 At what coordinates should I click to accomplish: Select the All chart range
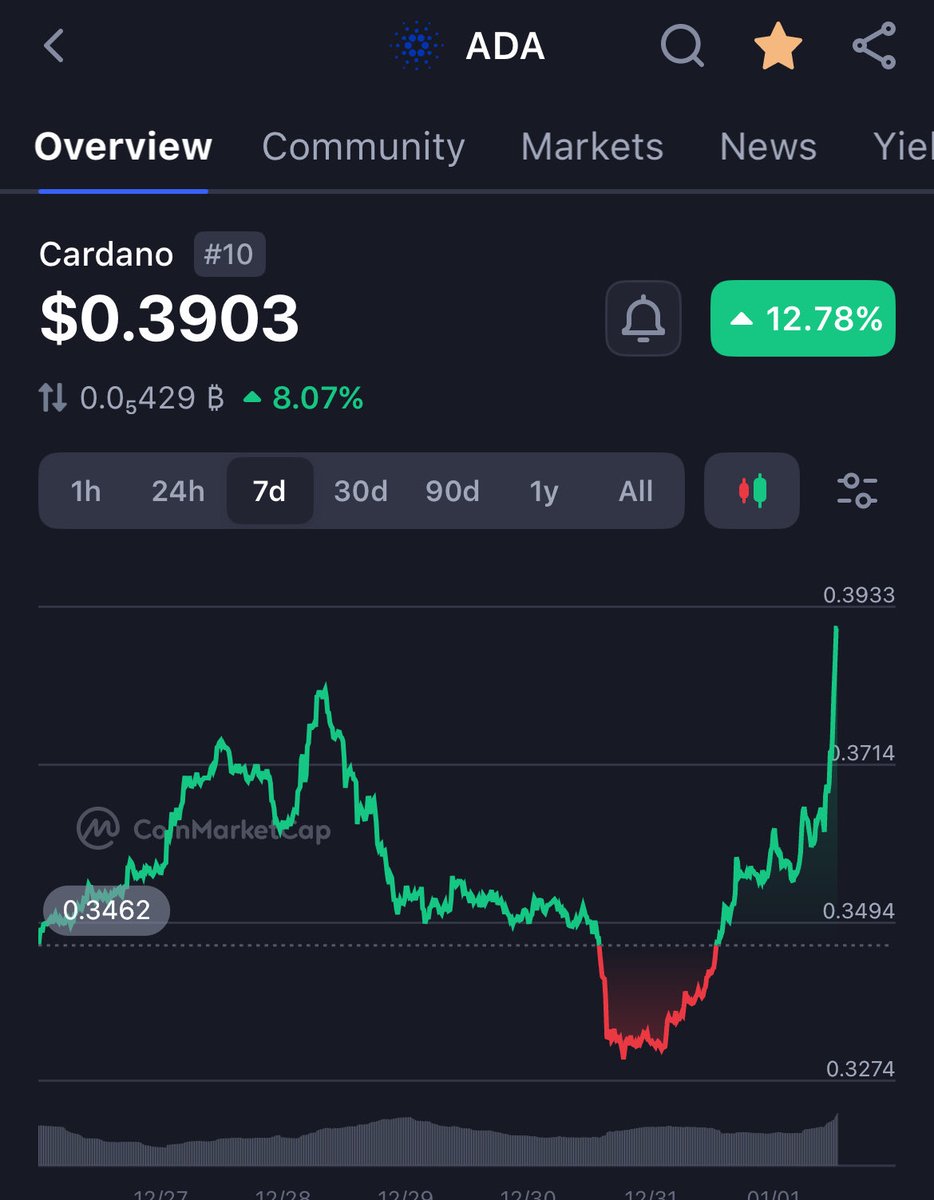(x=636, y=491)
